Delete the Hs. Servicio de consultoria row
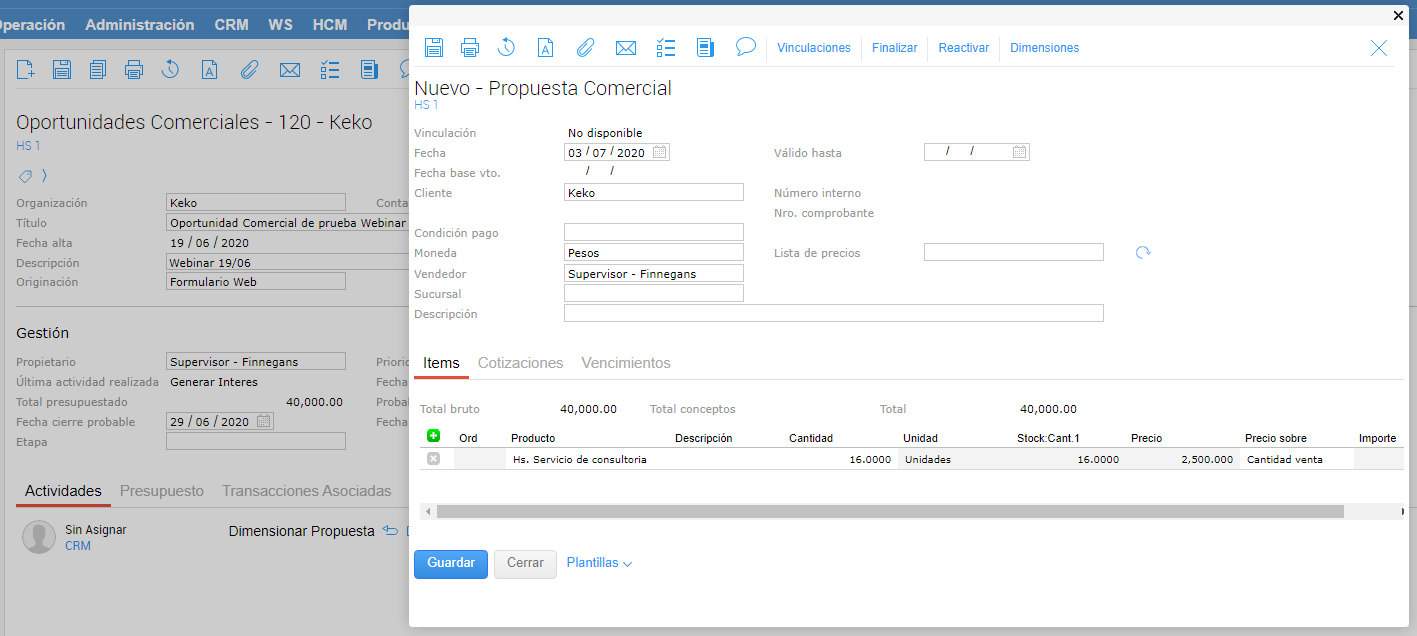 (x=433, y=459)
